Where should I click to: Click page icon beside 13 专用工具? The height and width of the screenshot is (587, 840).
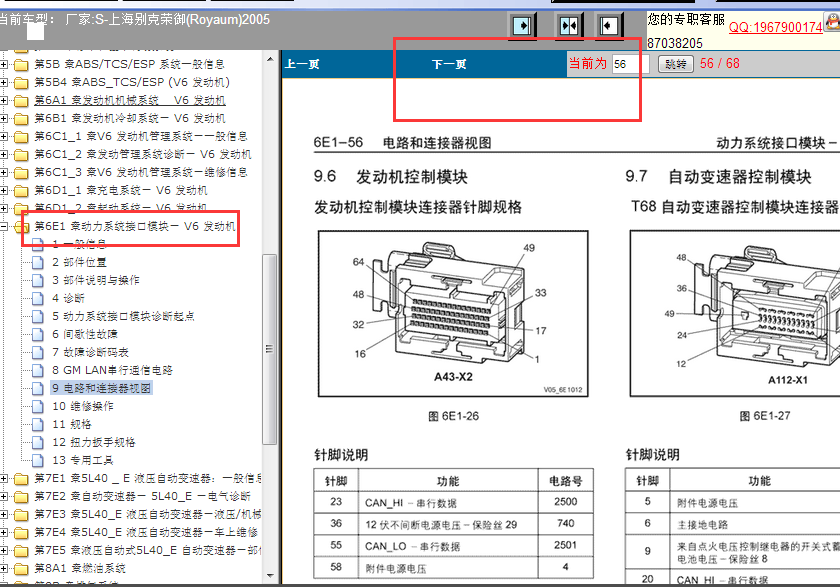[38, 460]
